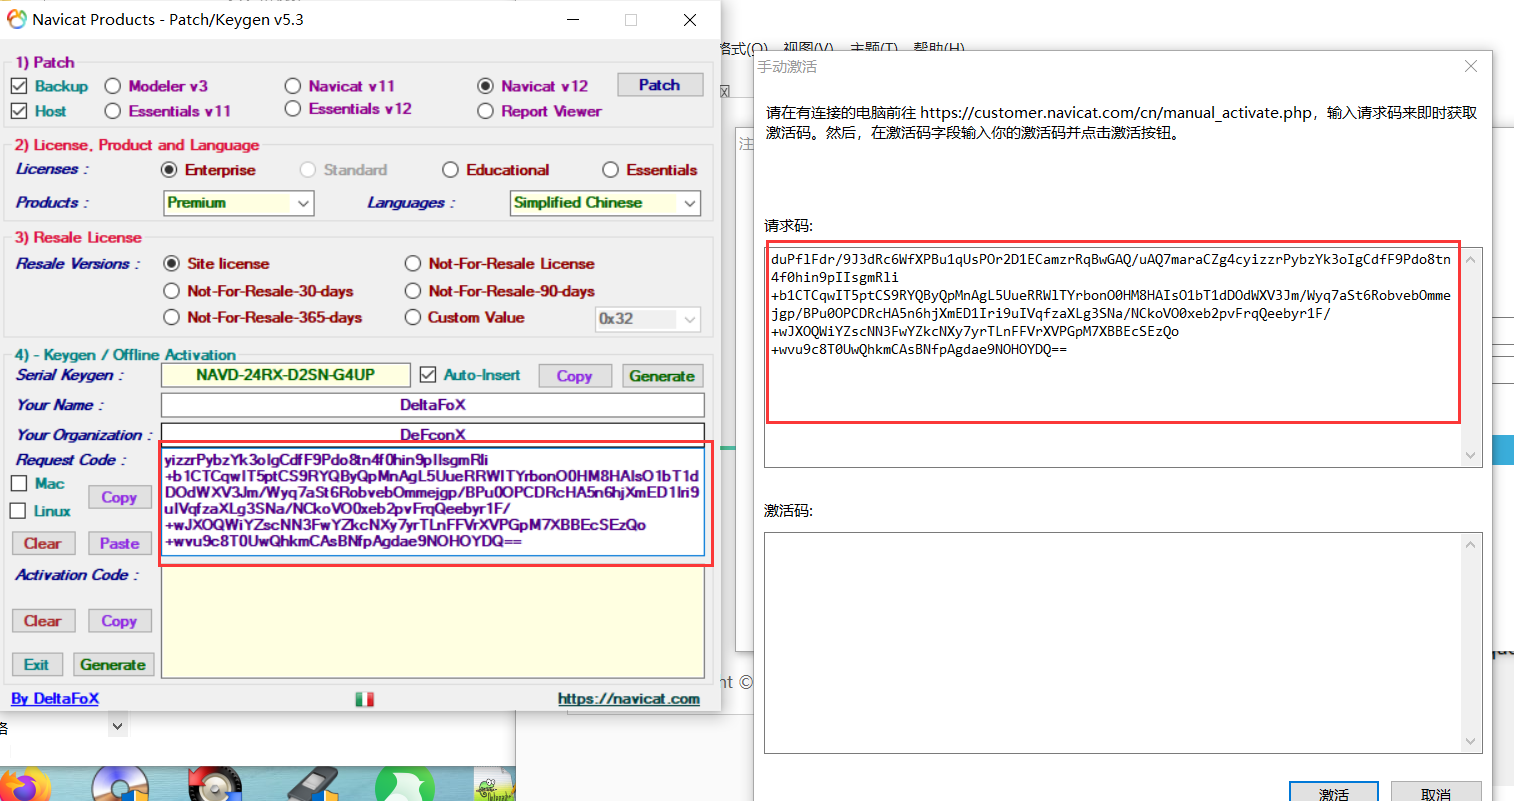Open the Notepad++ chameleon icon in taskbar
The width and height of the screenshot is (1514, 801).
492,787
